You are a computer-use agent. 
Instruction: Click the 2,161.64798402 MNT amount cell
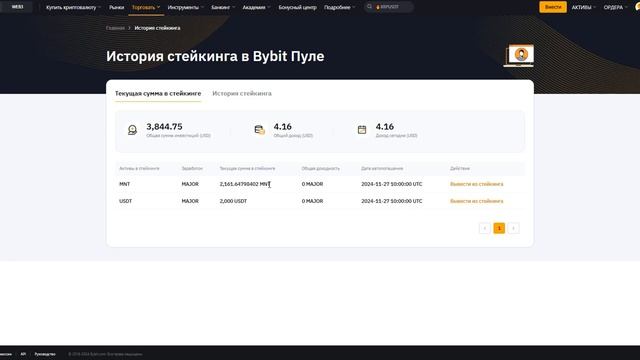pos(244,184)
